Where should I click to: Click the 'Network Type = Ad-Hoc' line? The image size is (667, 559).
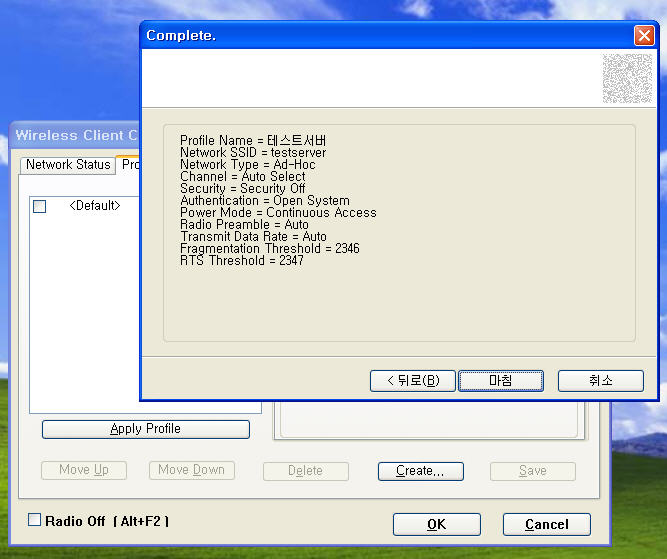click(x=248, y=164)
